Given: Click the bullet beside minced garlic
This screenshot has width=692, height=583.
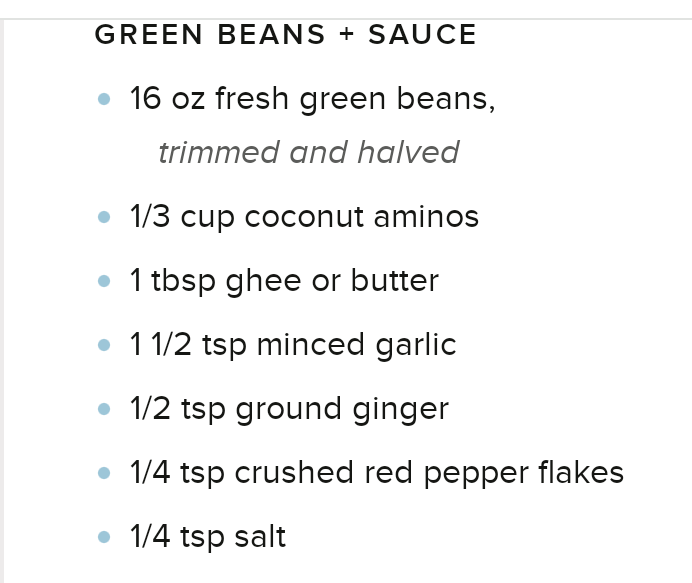Looking at the screenshot, I should click(104, 345).
